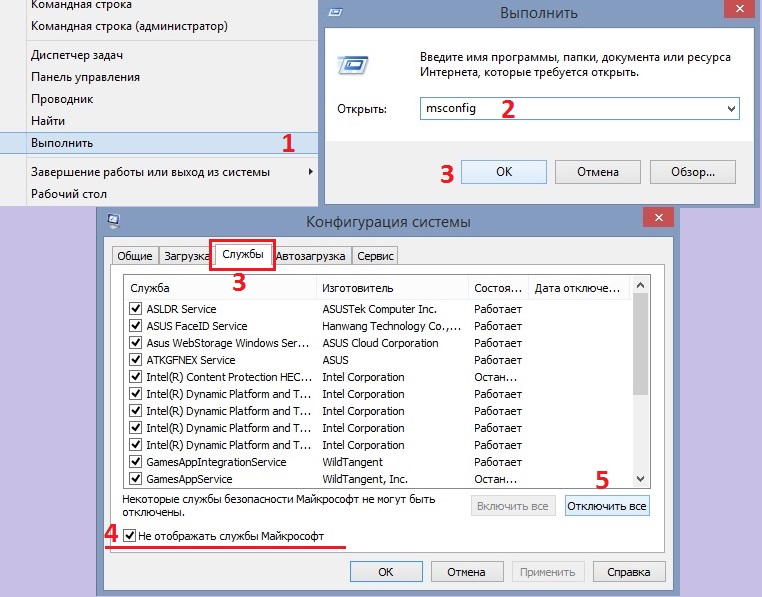Click the large Run program icon in dialog
Image resolution: width=762 pixels, height=597 pixels.
point(353,65)
